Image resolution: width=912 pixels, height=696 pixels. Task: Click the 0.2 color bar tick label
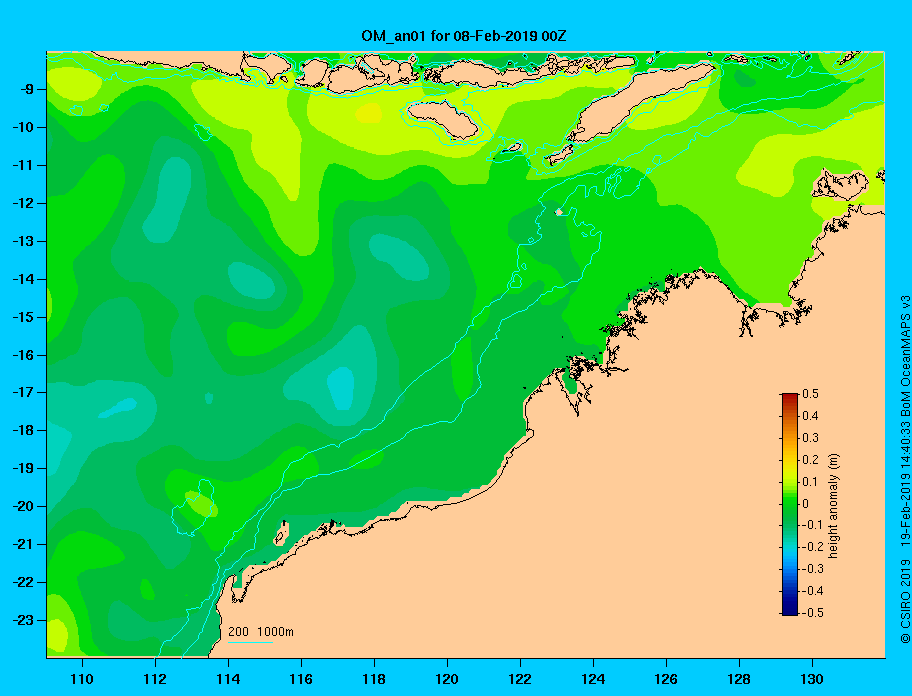[x=810, y=460]
